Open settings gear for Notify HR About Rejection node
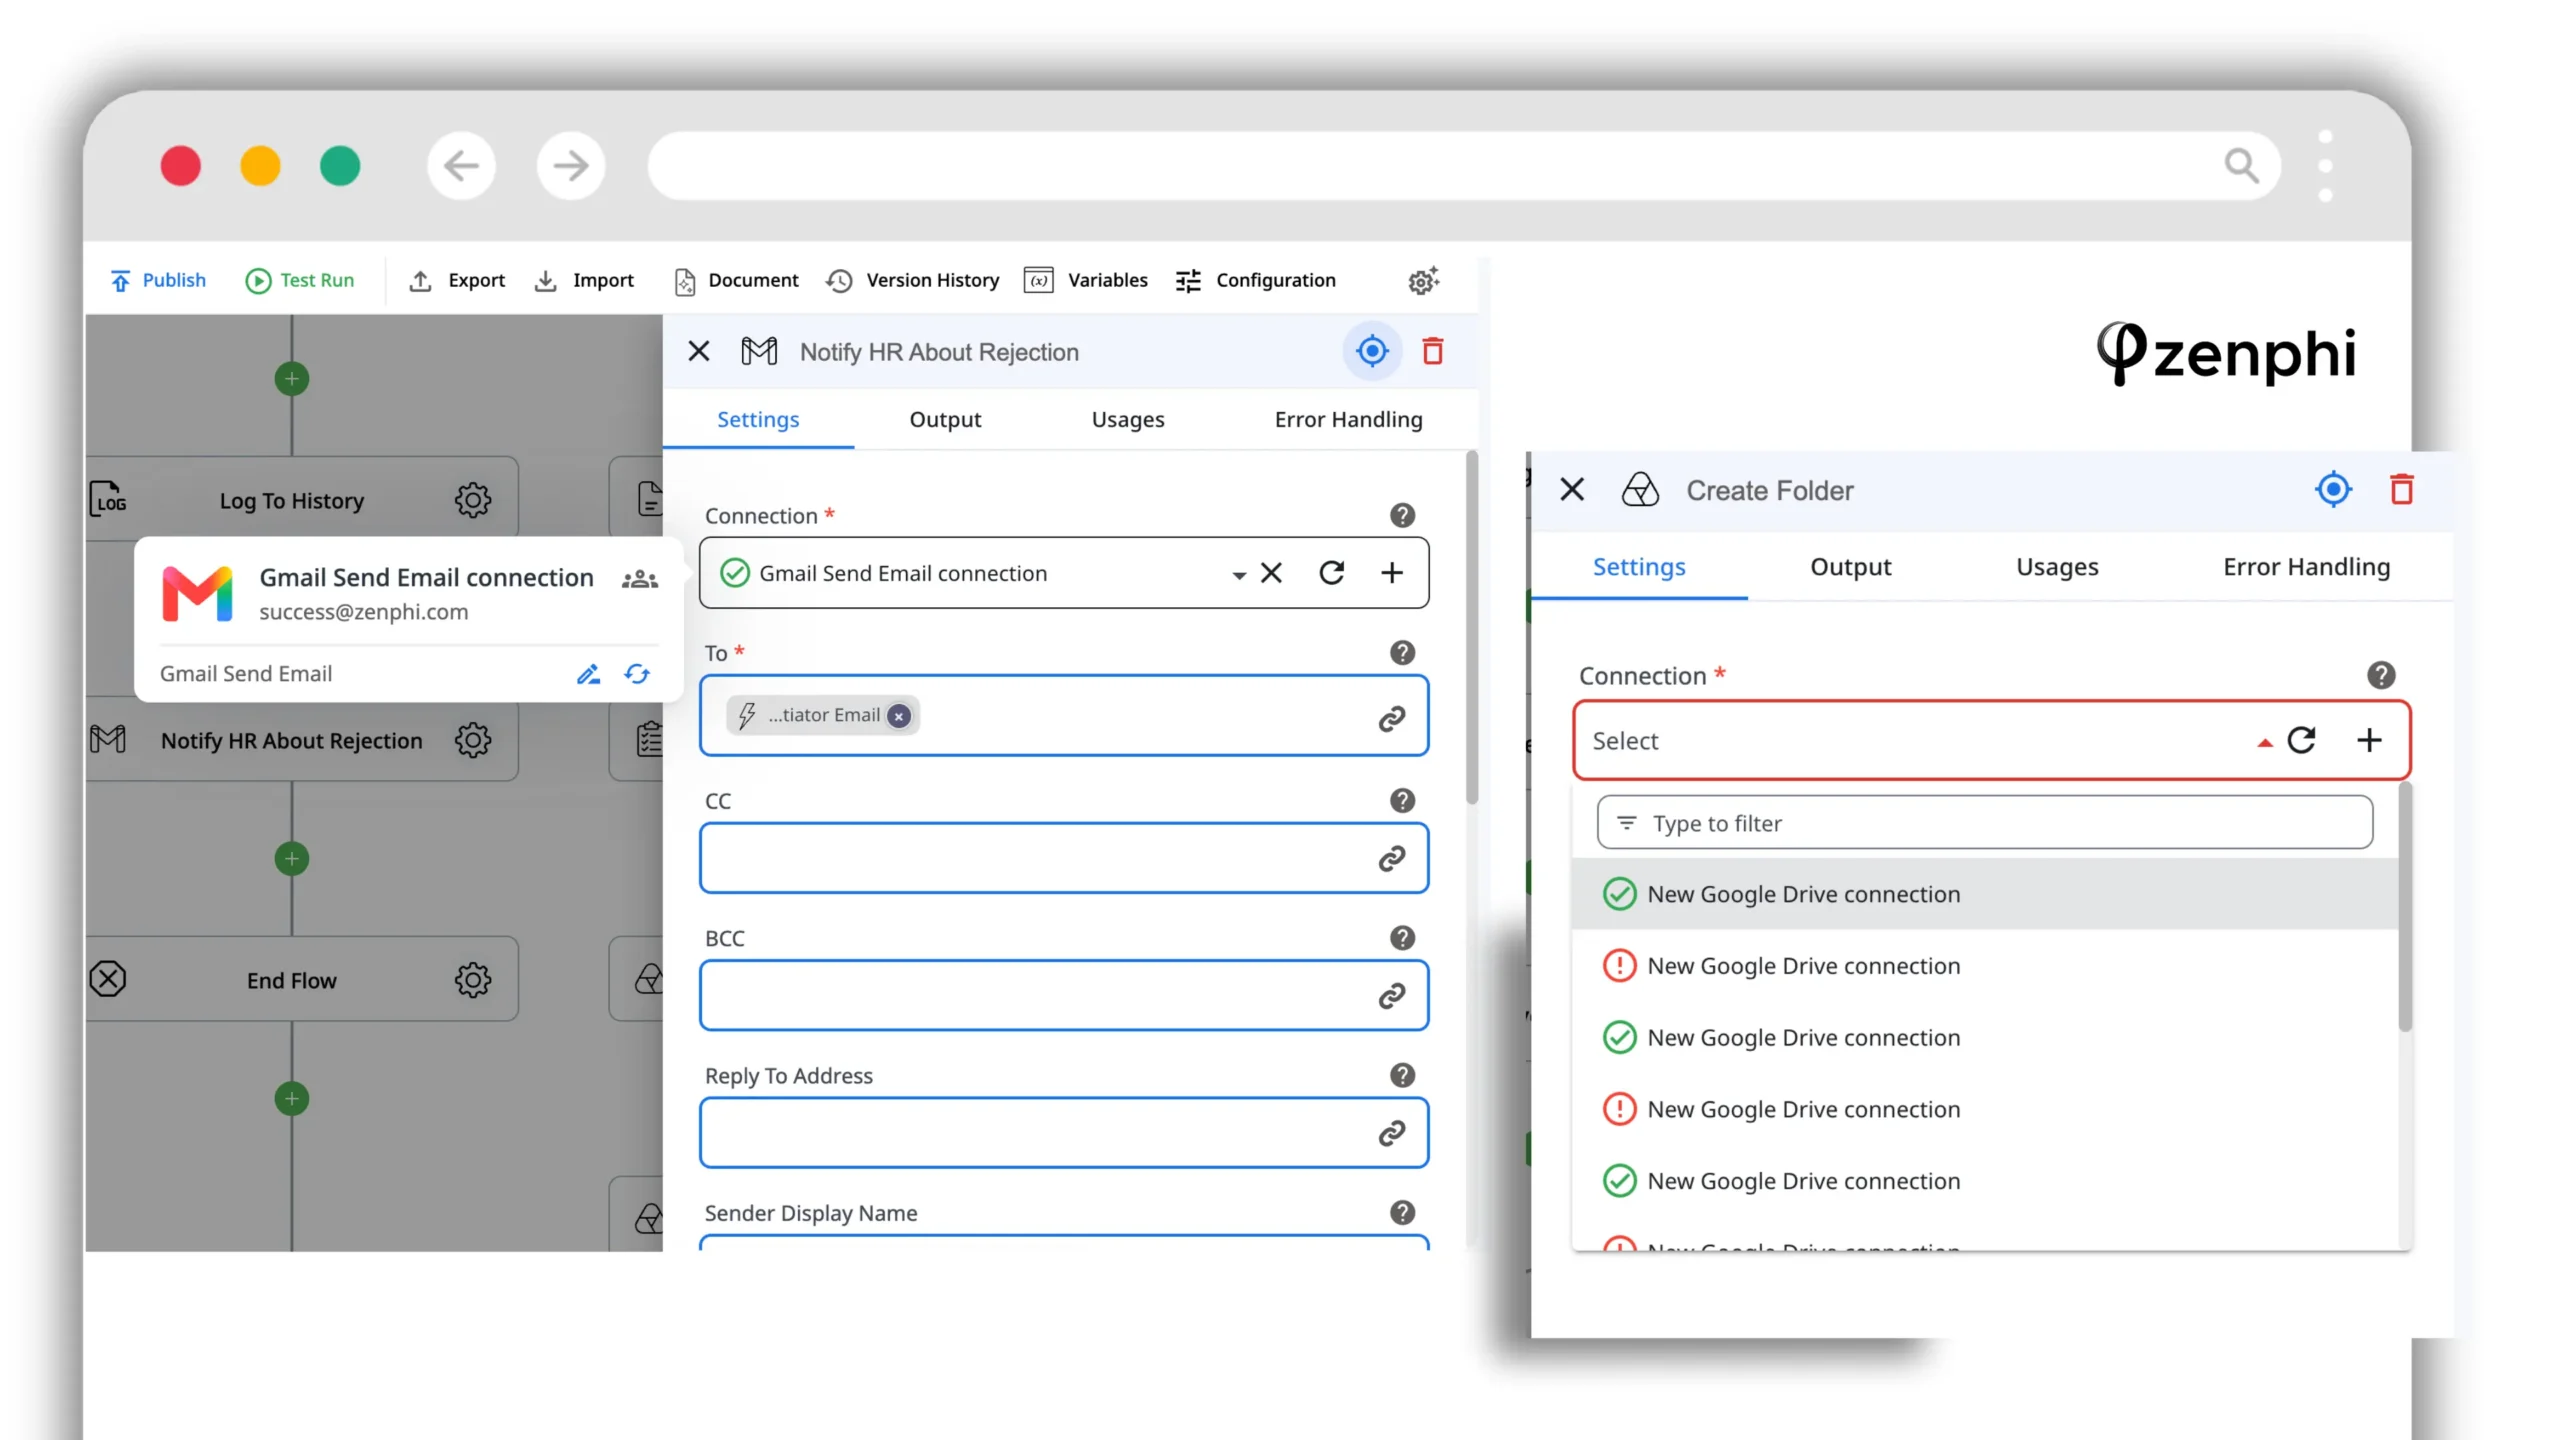The image size is (2560, 1440). click(473, 740)
